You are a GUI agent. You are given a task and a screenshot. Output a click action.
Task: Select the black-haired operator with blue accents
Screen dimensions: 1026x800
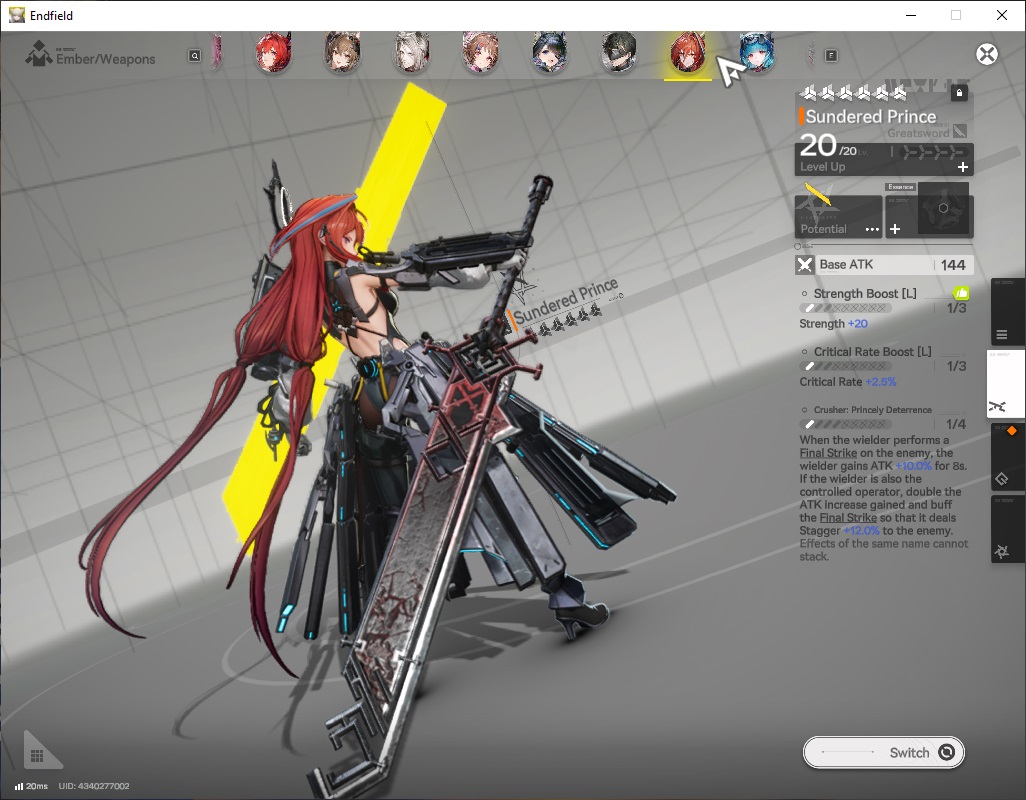tap(550, 53)
